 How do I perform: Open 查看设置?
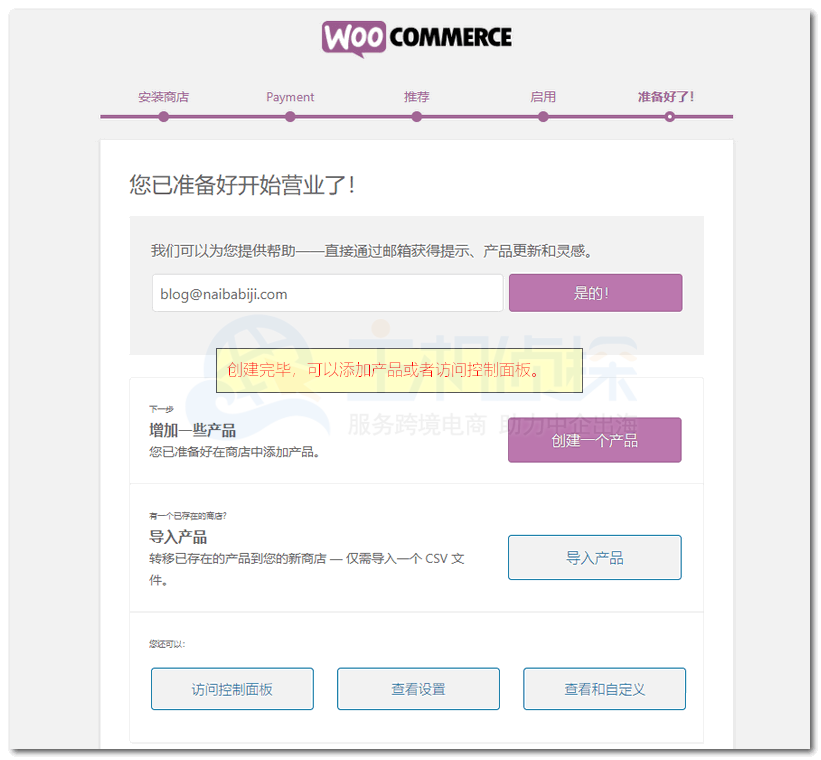click(418, 689)
